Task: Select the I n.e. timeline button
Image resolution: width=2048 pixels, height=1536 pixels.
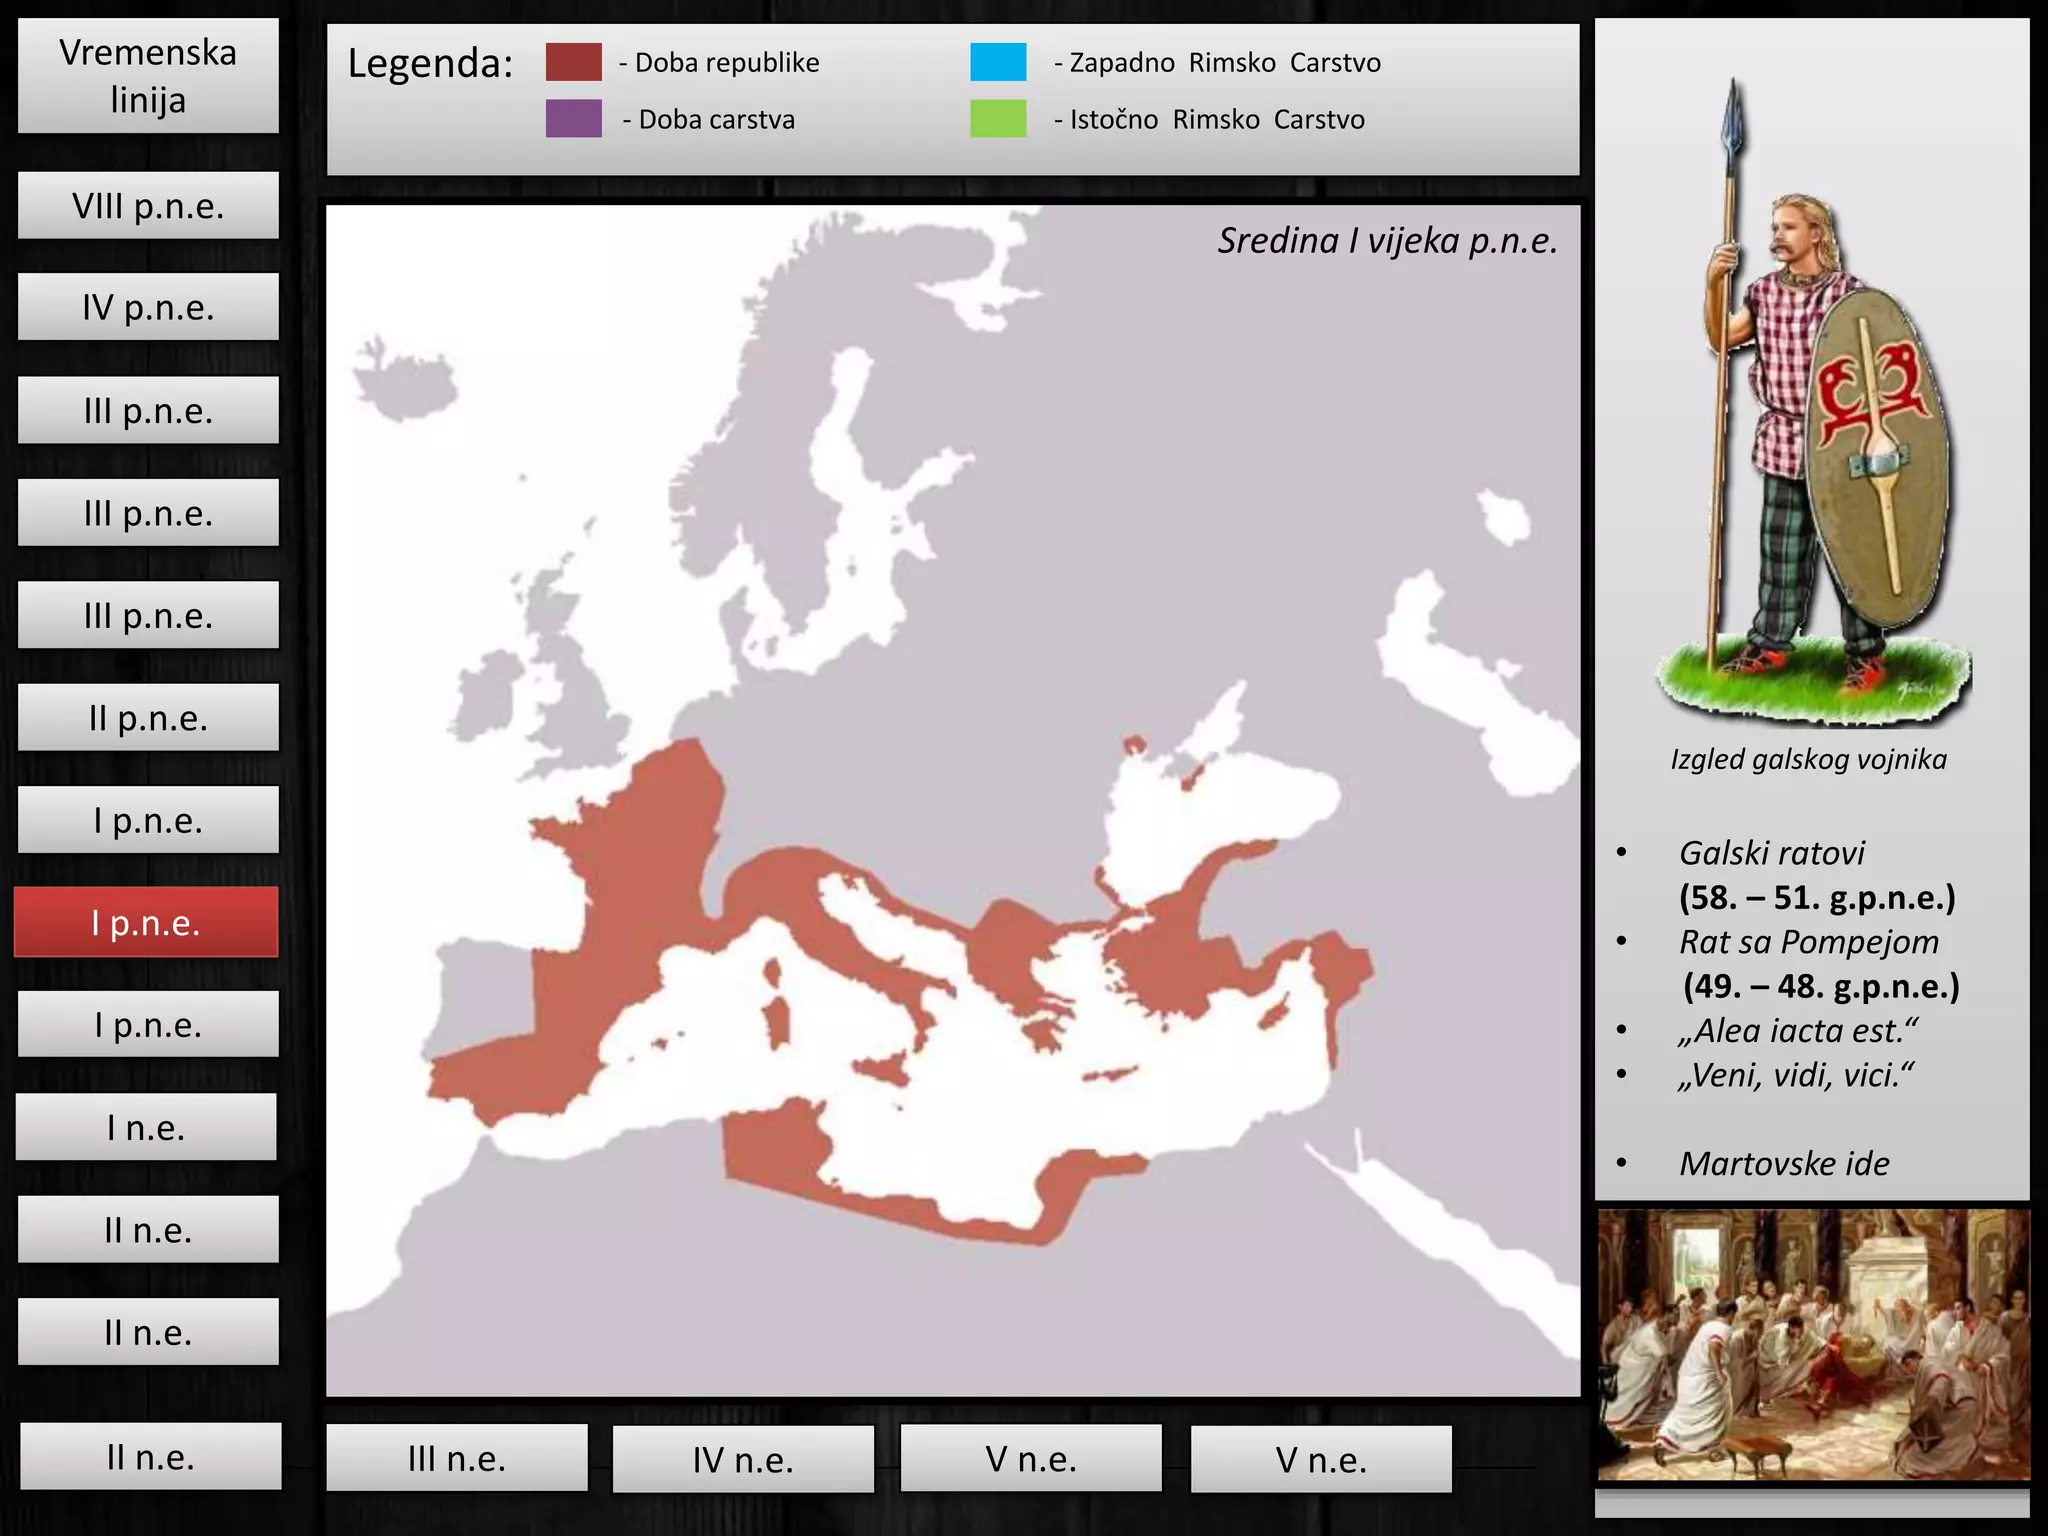Action: [146, 1127]
